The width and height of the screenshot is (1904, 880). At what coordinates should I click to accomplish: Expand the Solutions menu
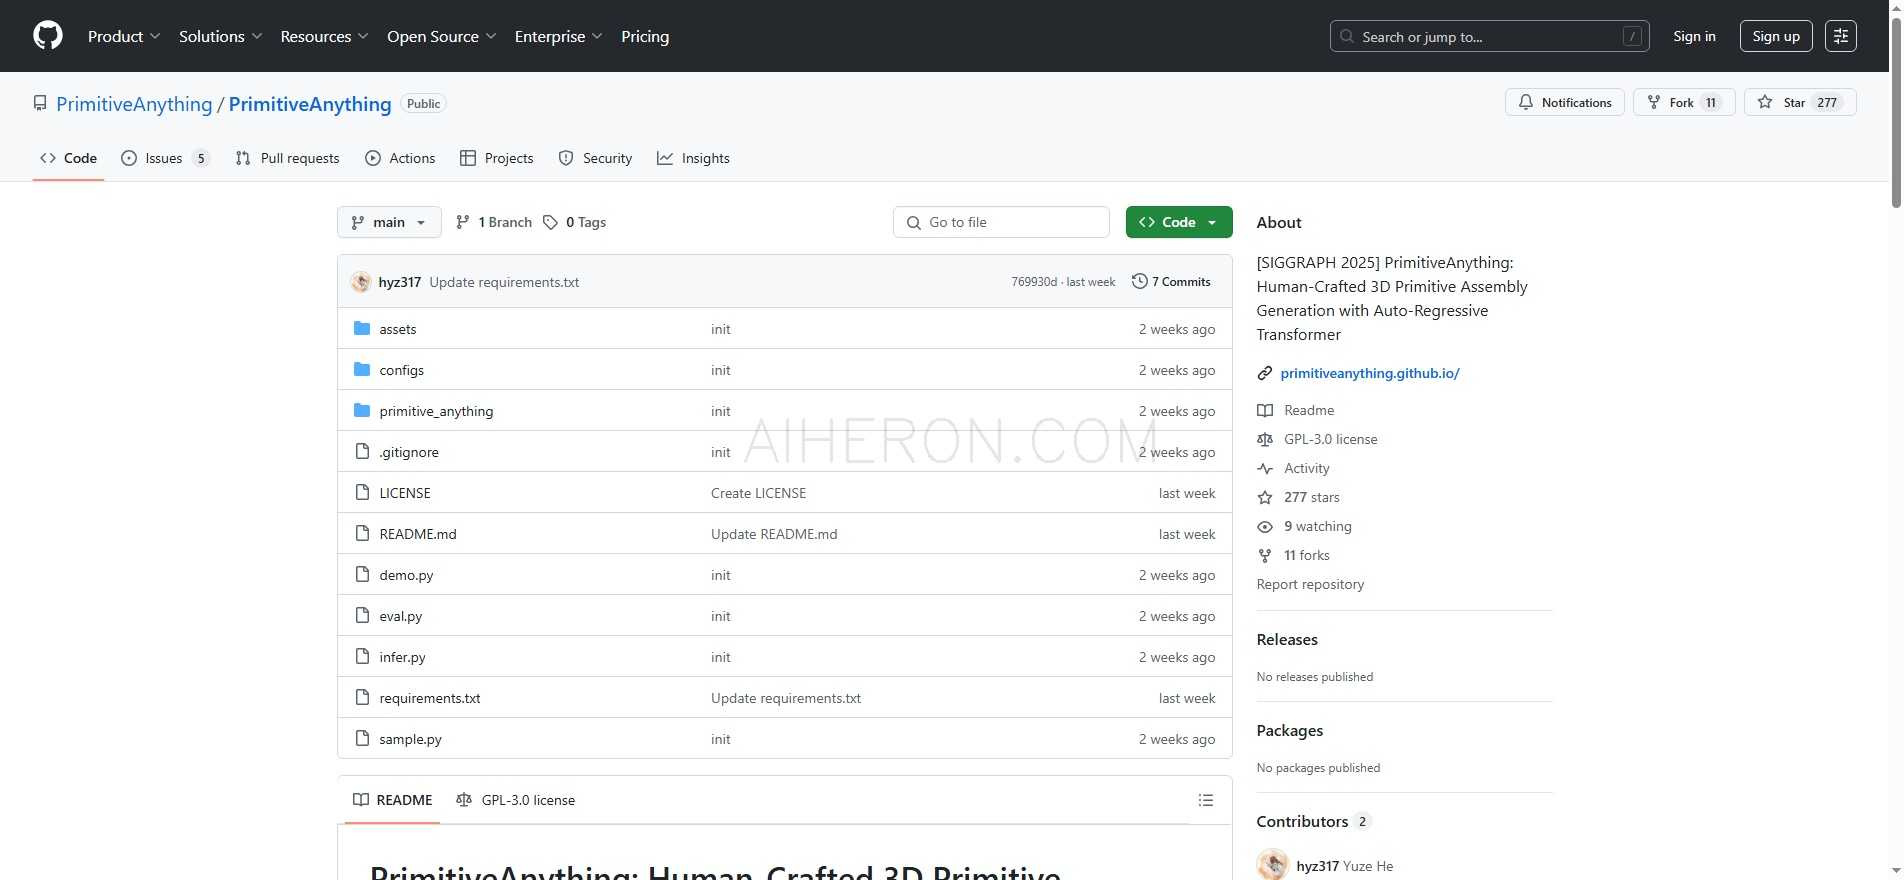pos(220,36)
